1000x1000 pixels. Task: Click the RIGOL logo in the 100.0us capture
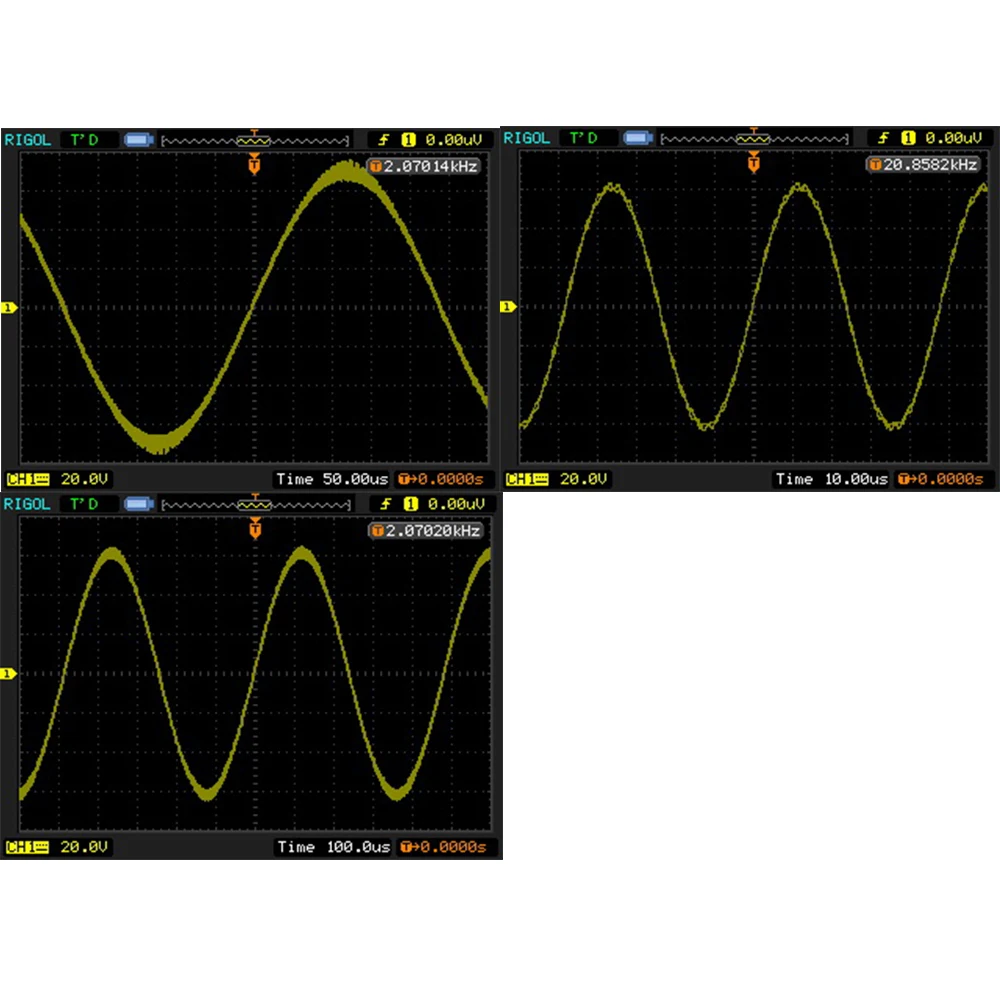tap(27, 504)
